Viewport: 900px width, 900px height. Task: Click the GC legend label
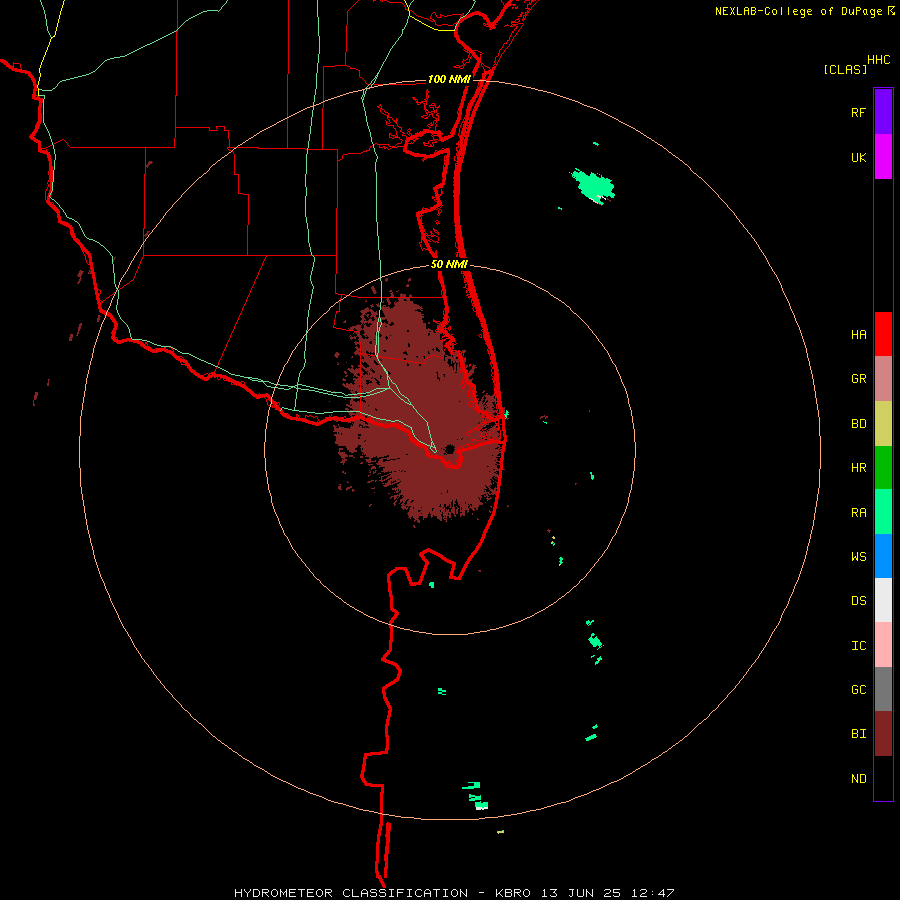(x=858, y=689)
